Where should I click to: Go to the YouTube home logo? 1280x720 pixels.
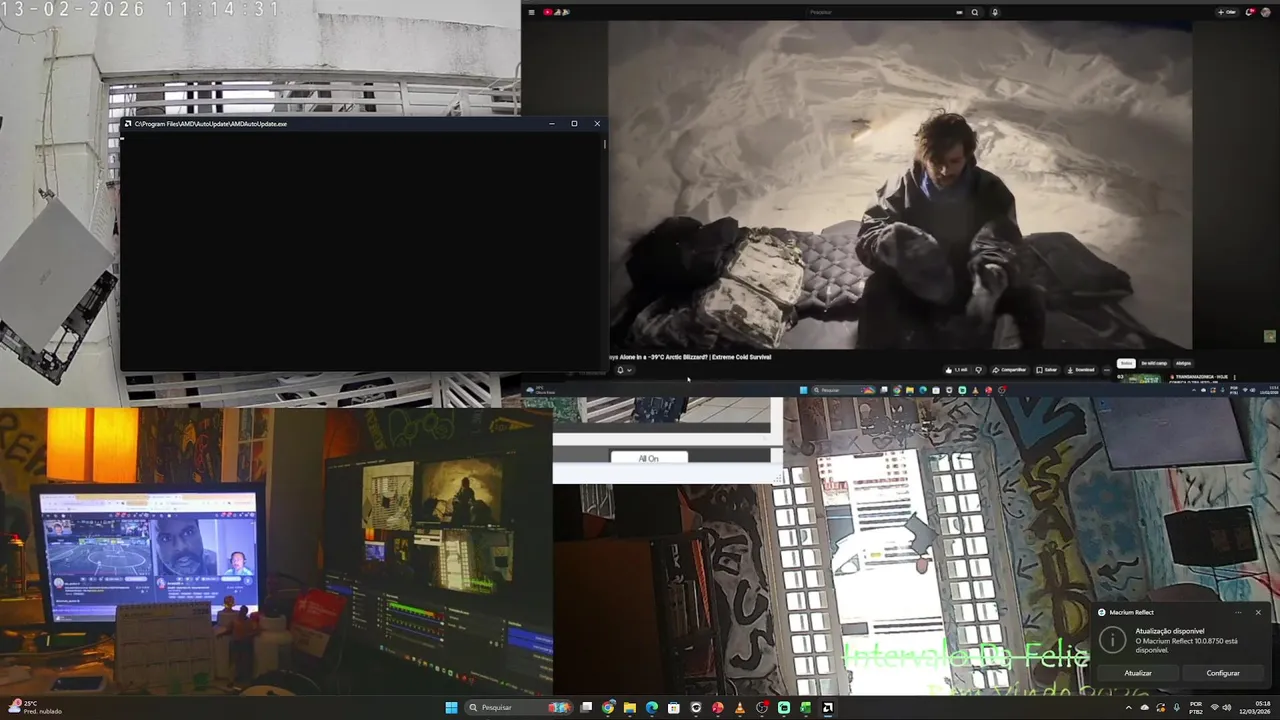point(556,12)
